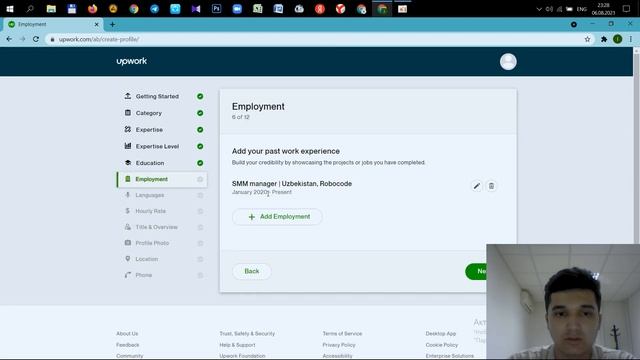Select Employment step in sidebar
Screen dimensions: 640x360
coord(162,179)
